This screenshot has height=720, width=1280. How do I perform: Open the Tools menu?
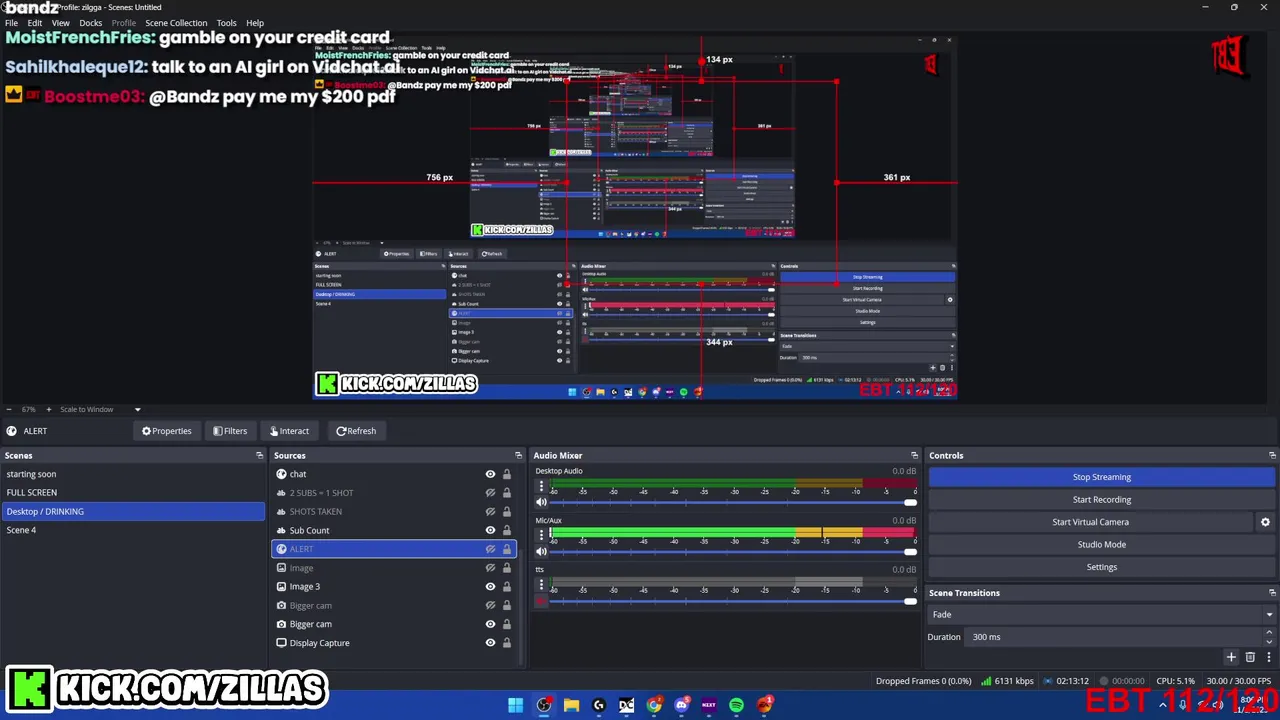(227, 23)
